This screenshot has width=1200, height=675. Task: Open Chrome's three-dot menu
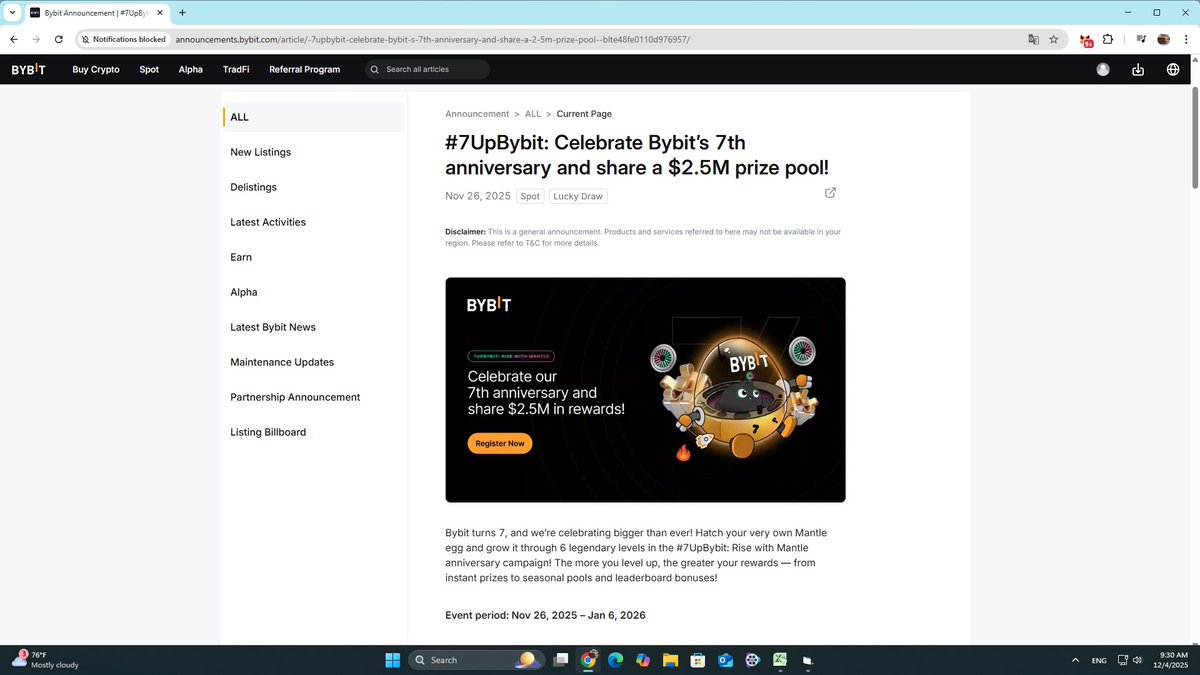(x=1184, y=39)
